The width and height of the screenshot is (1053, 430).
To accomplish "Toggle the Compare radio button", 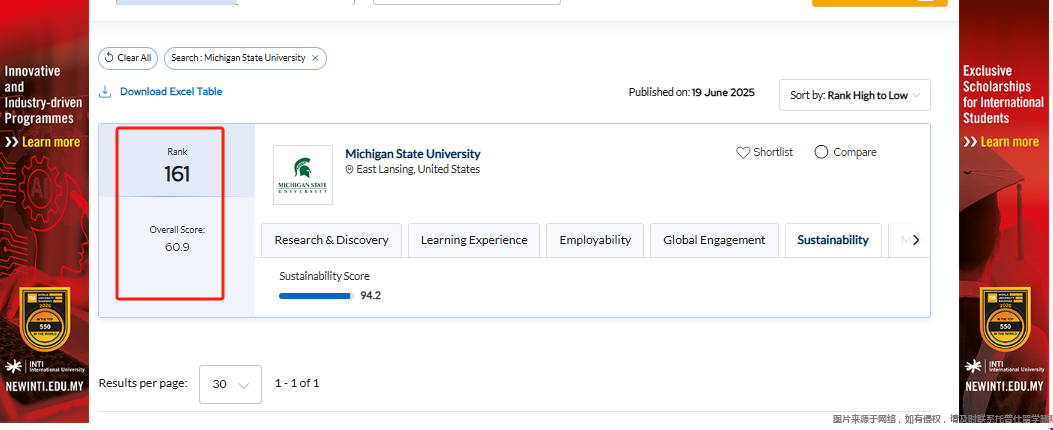I will 821,153.
